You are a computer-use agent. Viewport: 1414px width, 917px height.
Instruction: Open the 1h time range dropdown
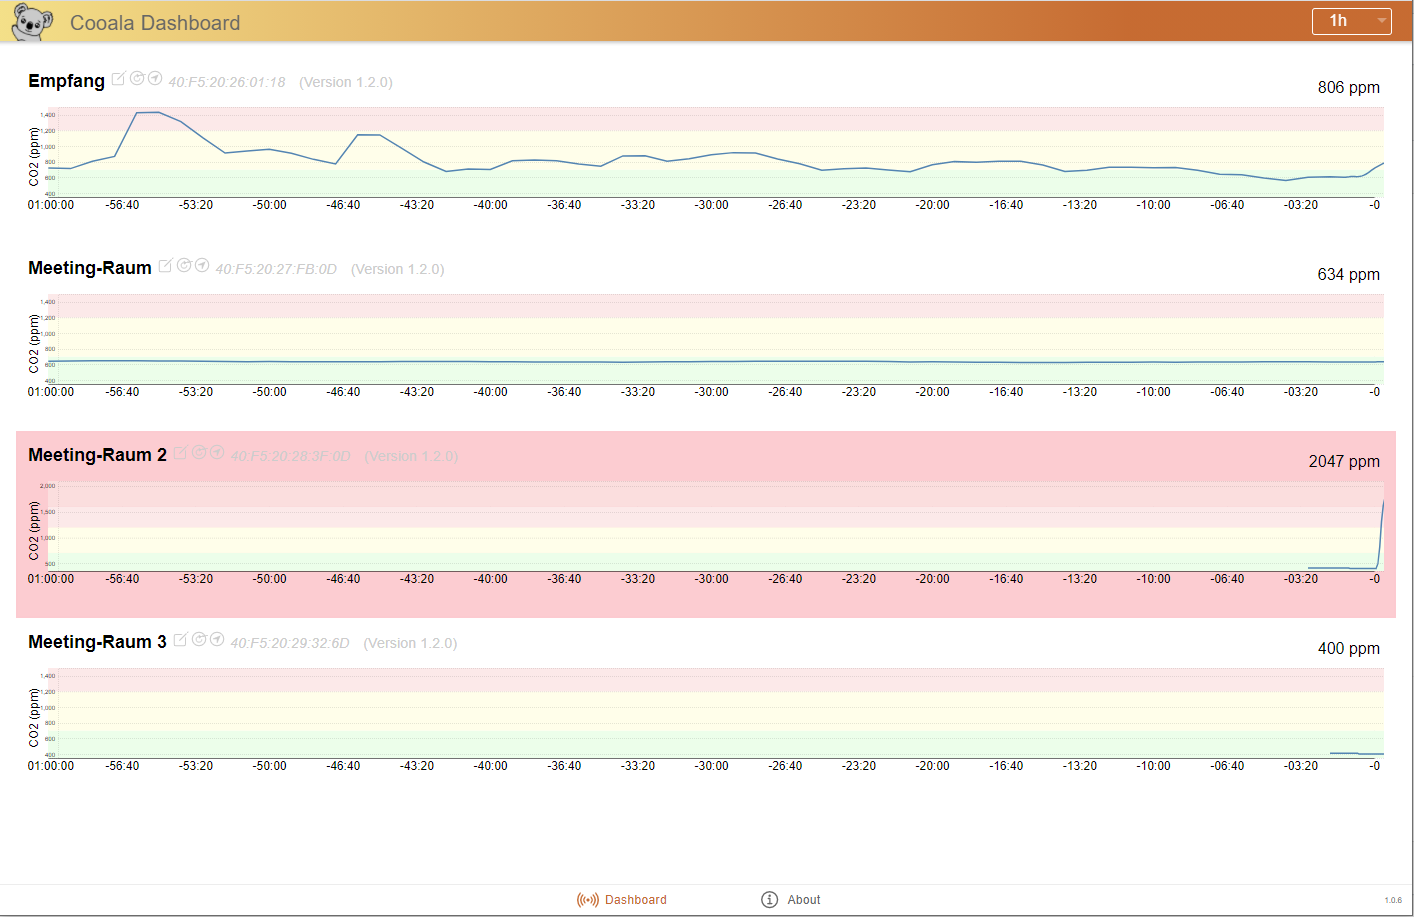click(x=1351, y=21)
